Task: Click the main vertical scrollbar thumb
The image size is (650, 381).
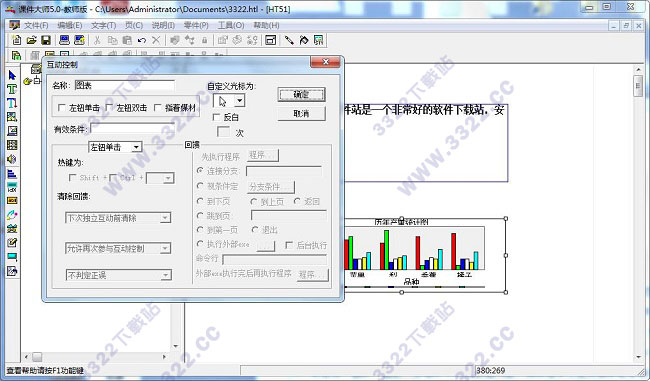Action: [x=638, y=86]
